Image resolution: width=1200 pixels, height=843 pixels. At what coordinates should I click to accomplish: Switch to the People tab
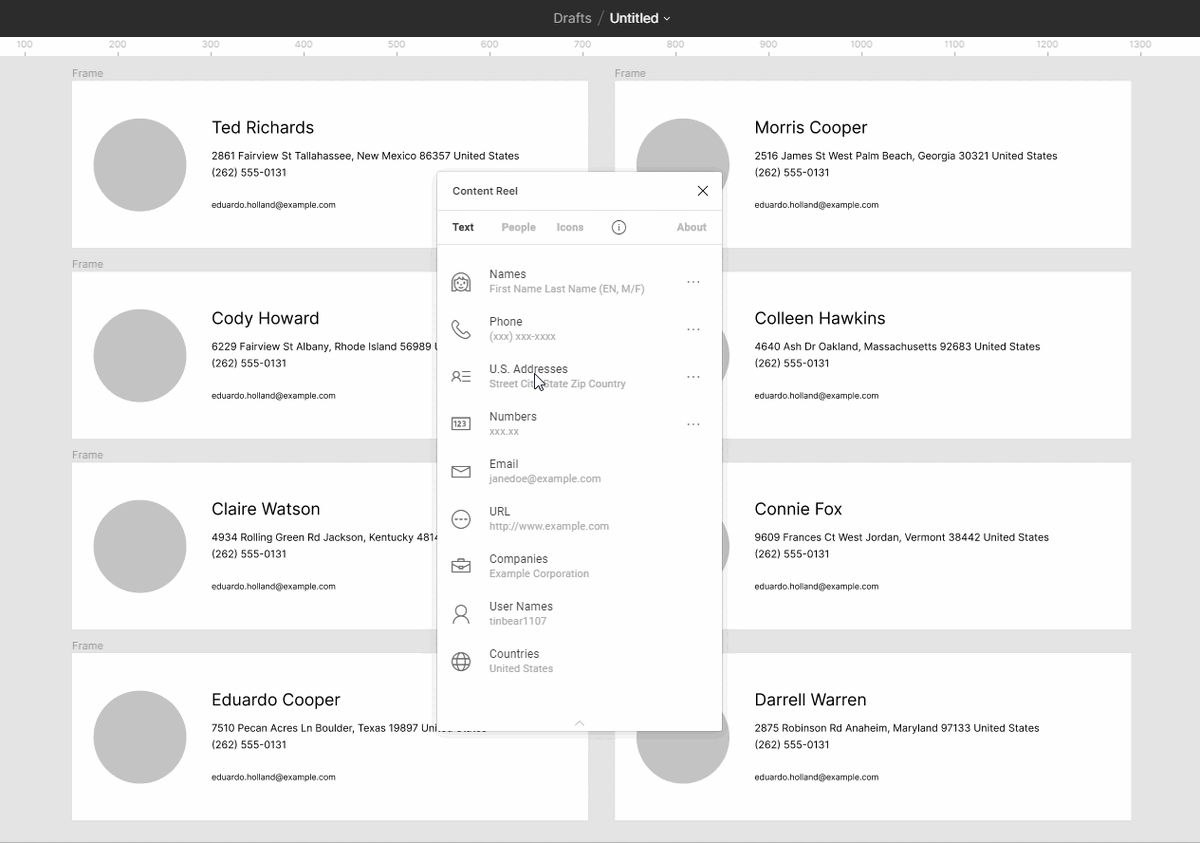518,227
